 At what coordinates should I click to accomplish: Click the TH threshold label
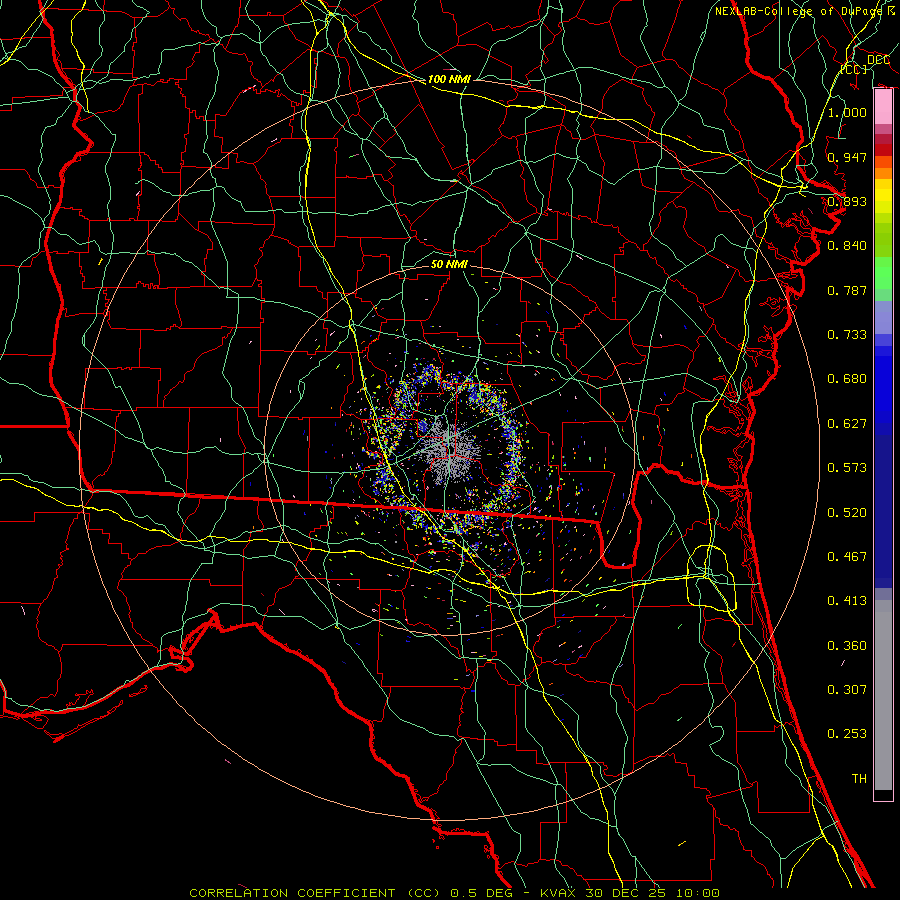[859, 779]
